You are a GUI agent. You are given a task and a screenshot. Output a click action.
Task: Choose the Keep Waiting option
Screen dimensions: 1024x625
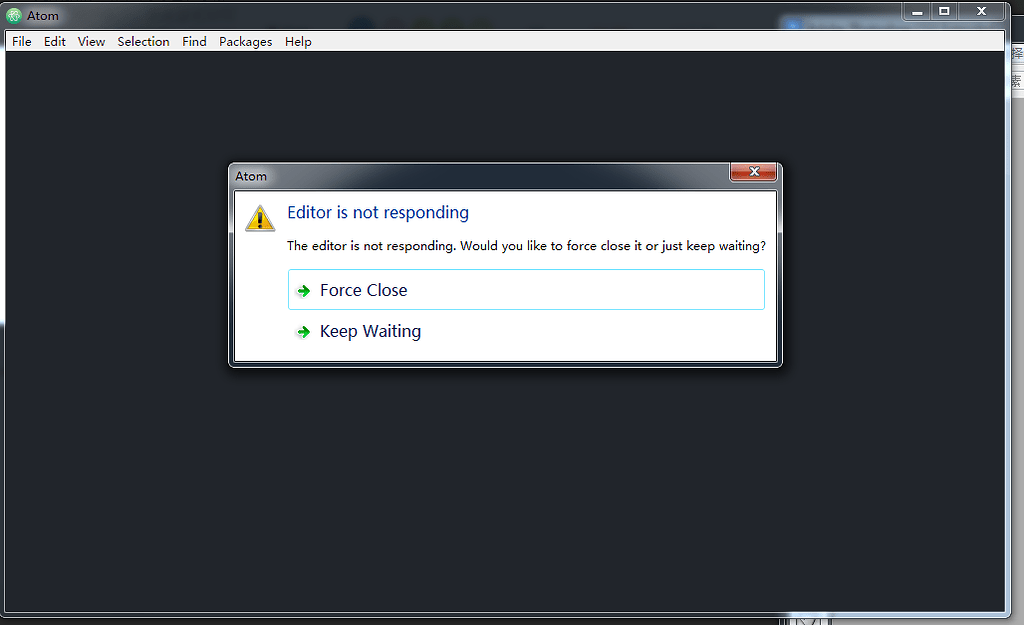coord(526,331)
